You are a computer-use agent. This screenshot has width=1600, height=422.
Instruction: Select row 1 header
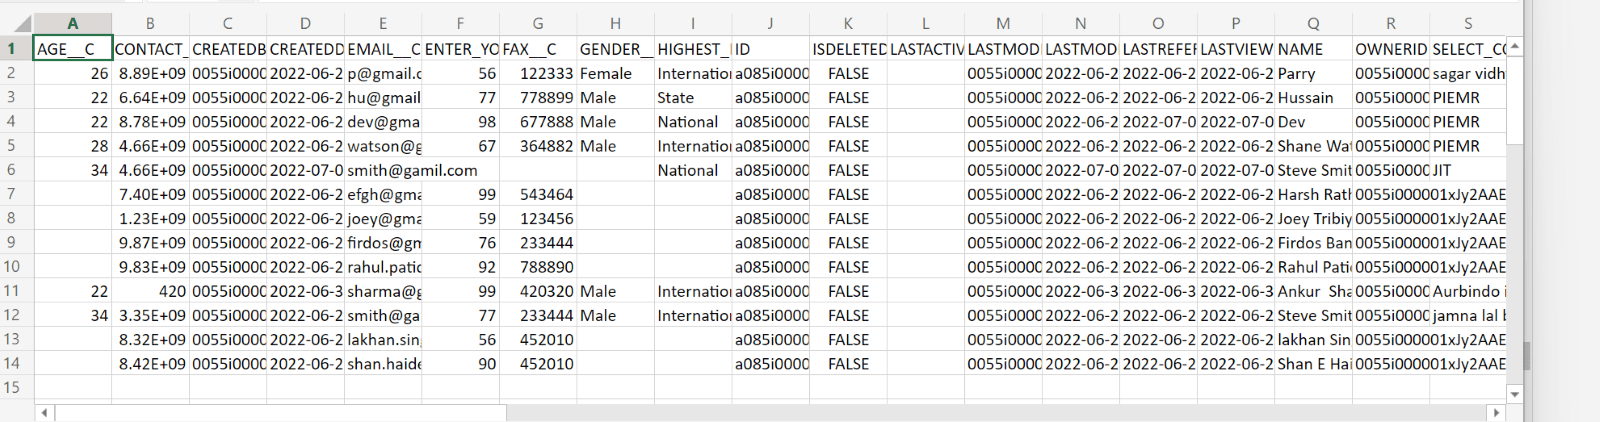pos(13,49)
